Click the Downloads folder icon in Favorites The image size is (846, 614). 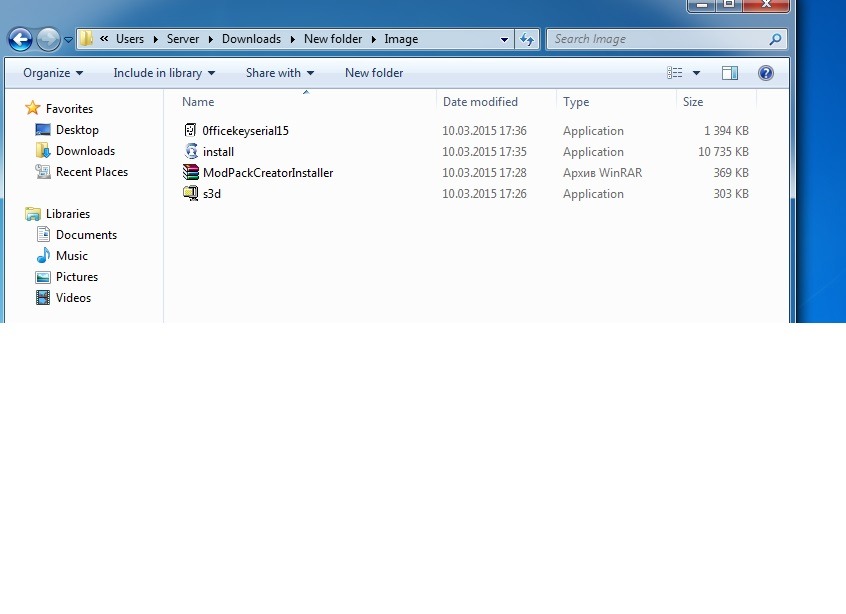43,151
